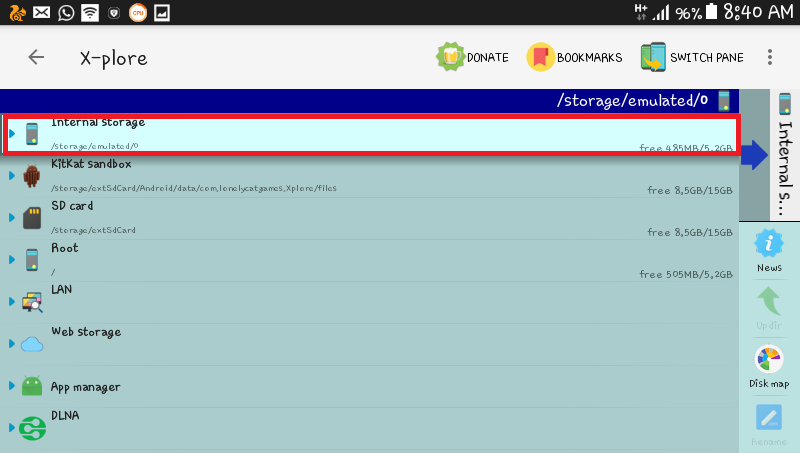Tap the /storage/extSdCard path text
Viewport: 800px width, 453px height.
coord(93,230)
